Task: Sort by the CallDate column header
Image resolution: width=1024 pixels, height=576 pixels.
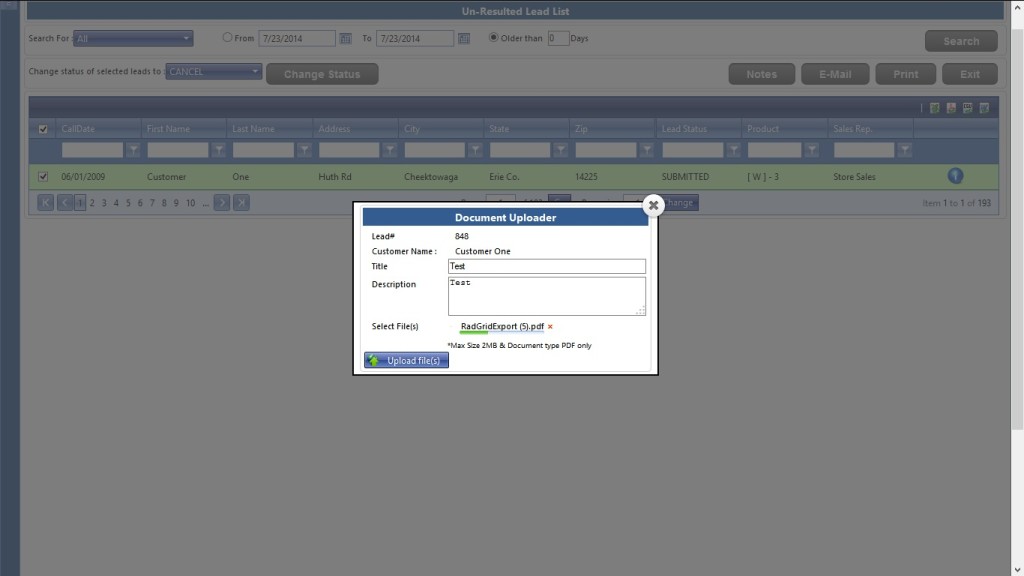Action: click(x=78, y=129)
